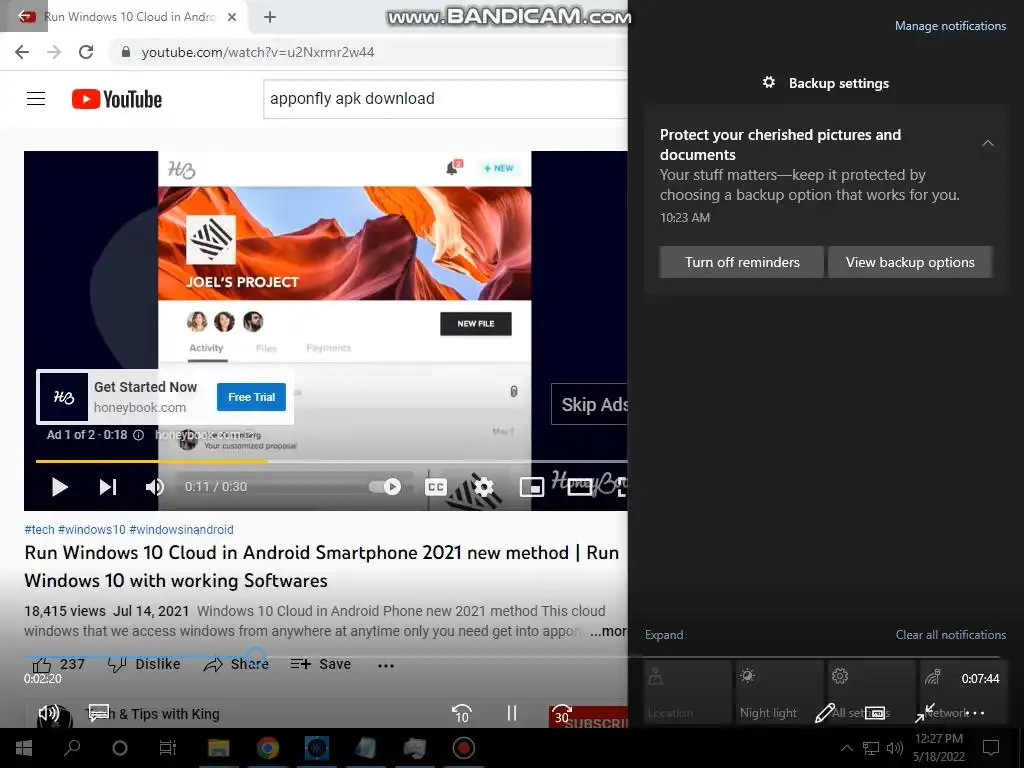Screen dimensions: 1024x768
Task: Expand the video description with ...more
Action: [608, 632]
